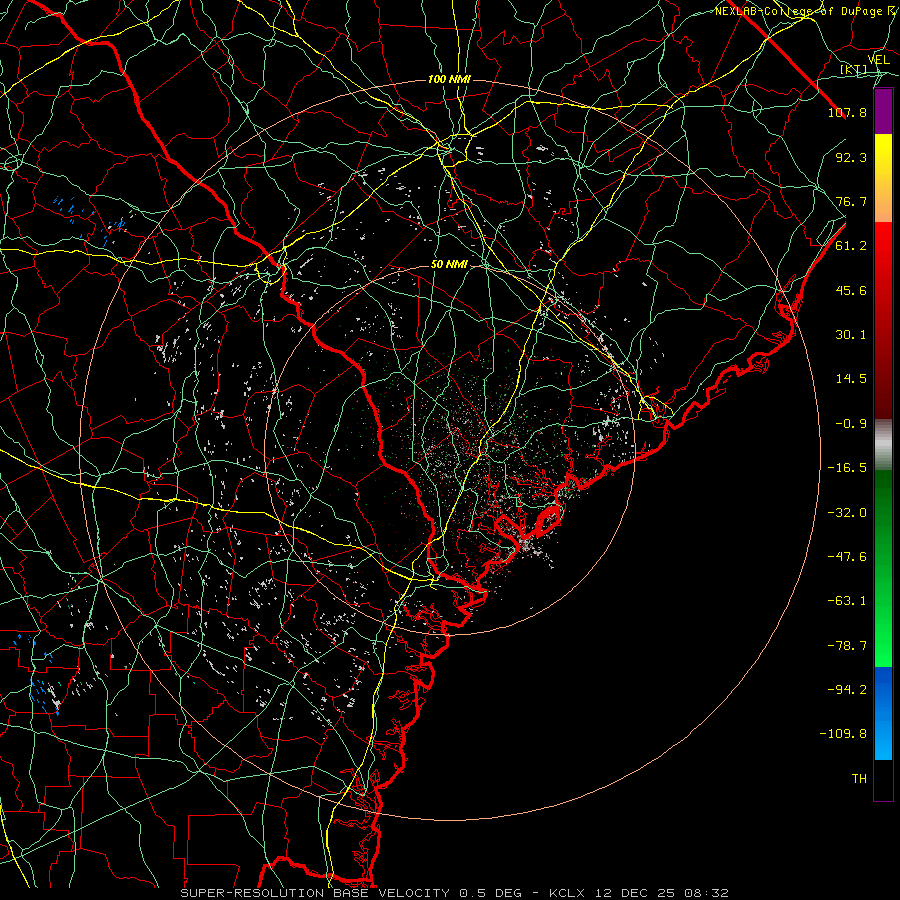Click the 30.1 velocity scale value
900x900 pixels.
tap(851, 335)
